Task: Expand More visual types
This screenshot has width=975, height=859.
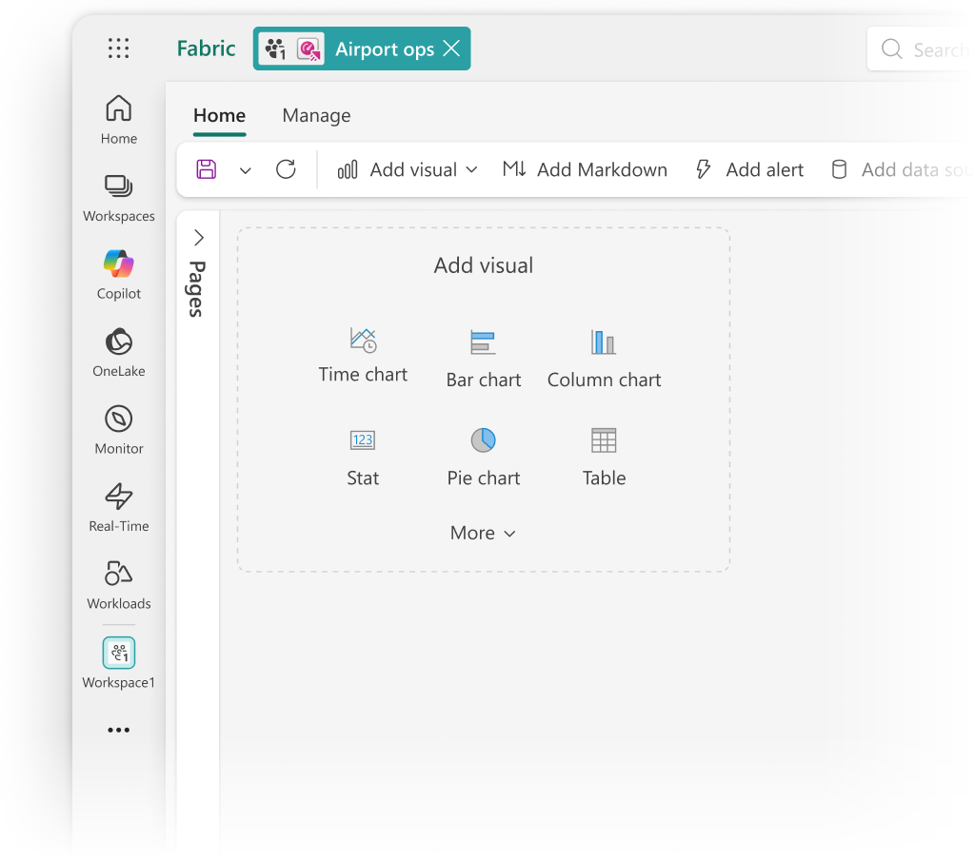Action: pos(483,533)
